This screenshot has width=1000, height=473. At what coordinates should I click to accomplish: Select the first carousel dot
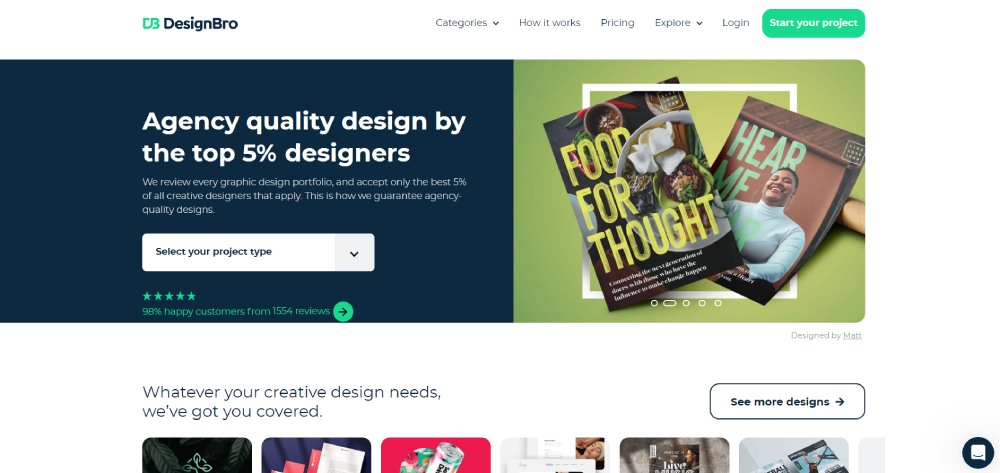point(654,303)
